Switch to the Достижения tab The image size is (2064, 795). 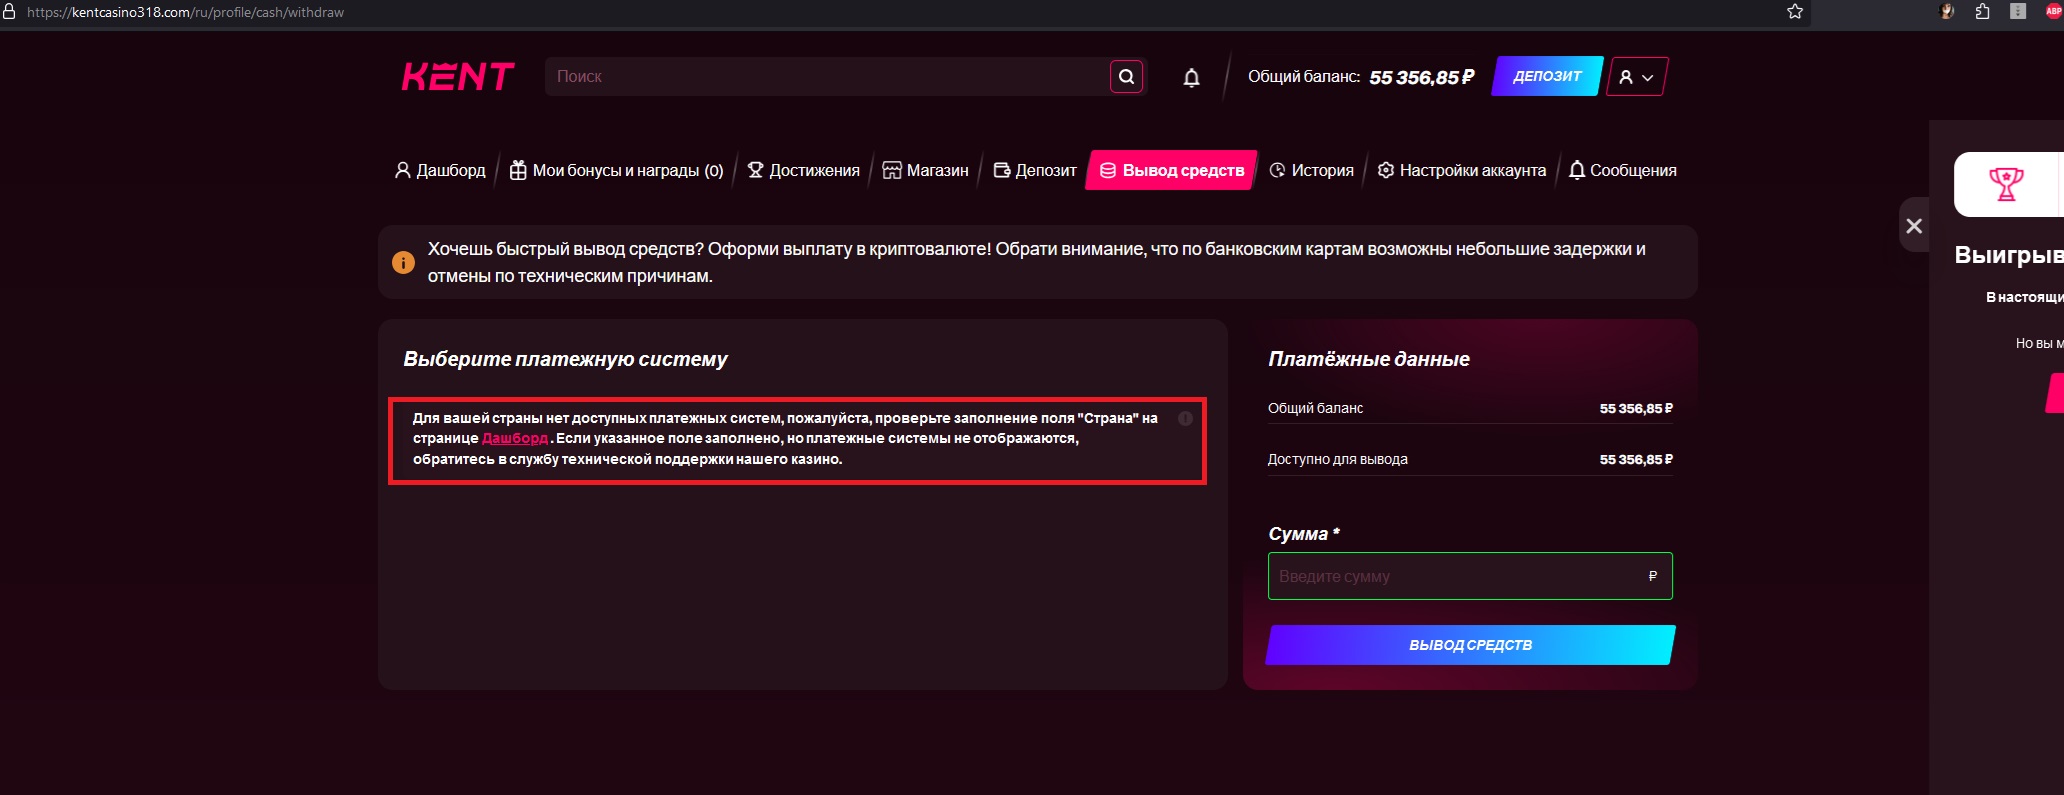pos(803,170)
